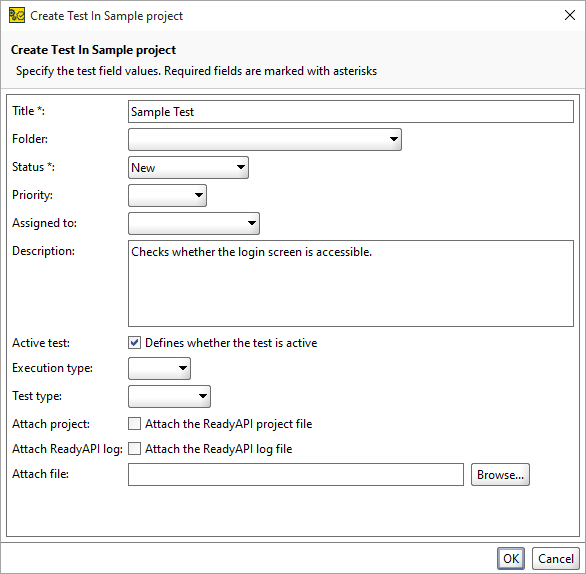Click the 'Attach ReadyAPI log:' label

pos(67,449)
